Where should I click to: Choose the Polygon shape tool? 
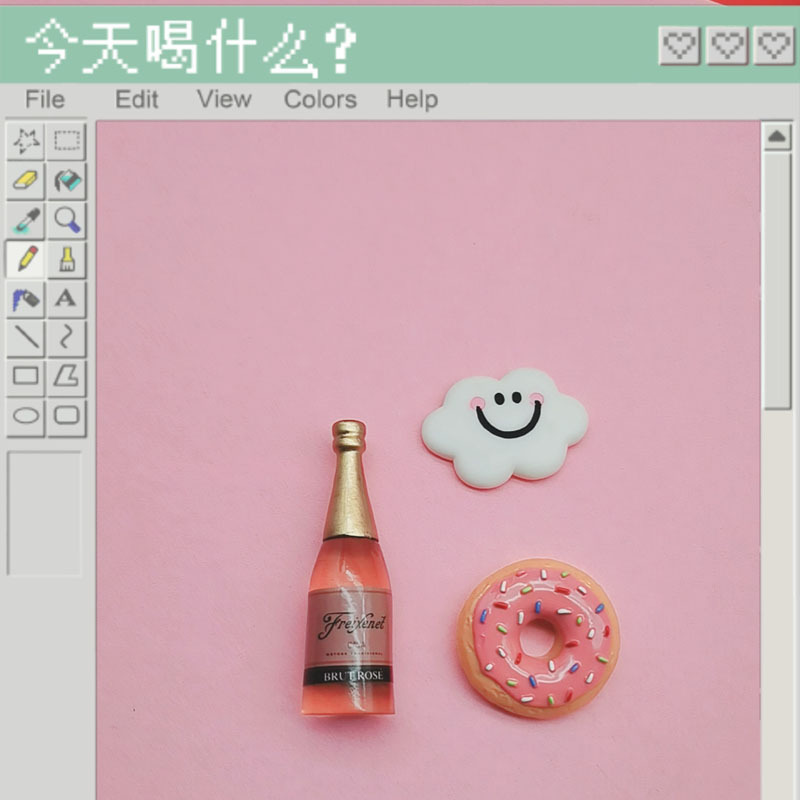coord(67,378)
